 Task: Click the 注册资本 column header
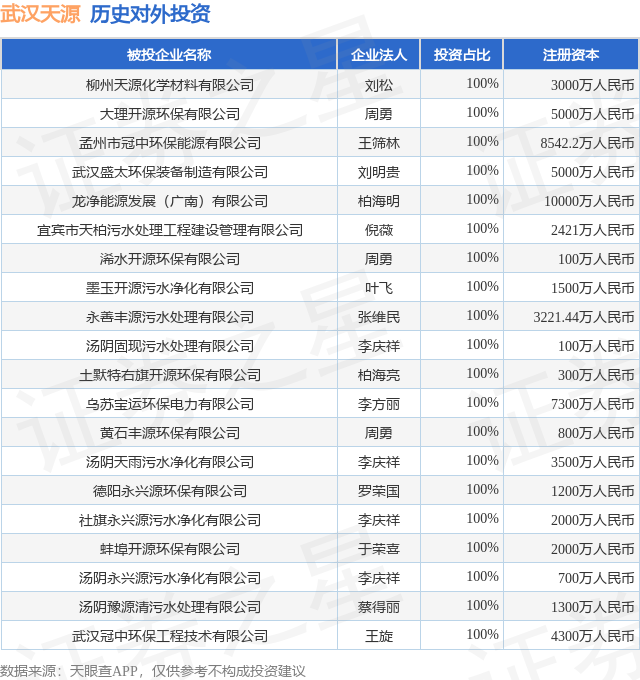pos(571,55)
